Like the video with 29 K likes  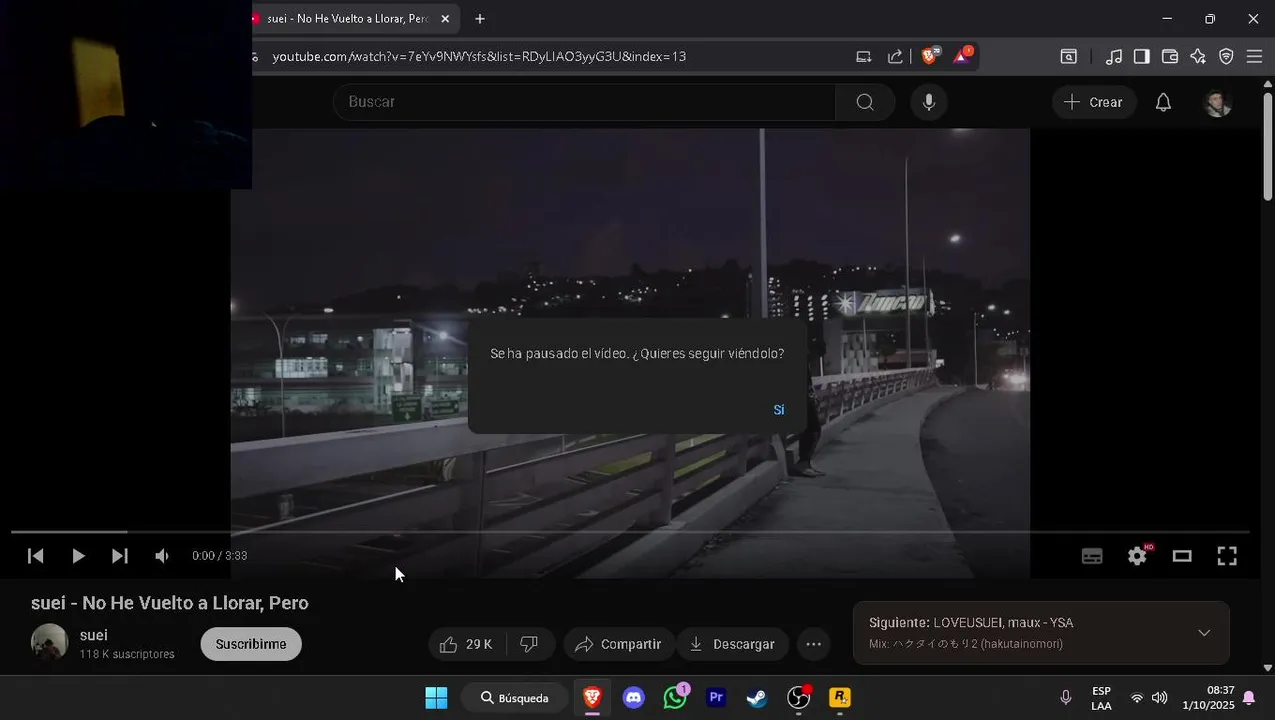(468, 644)
